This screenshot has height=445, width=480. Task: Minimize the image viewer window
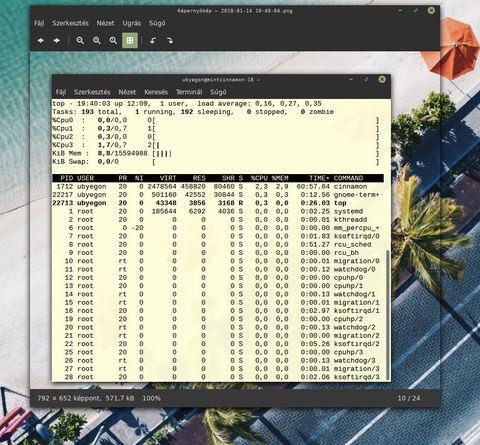point(400,10)
